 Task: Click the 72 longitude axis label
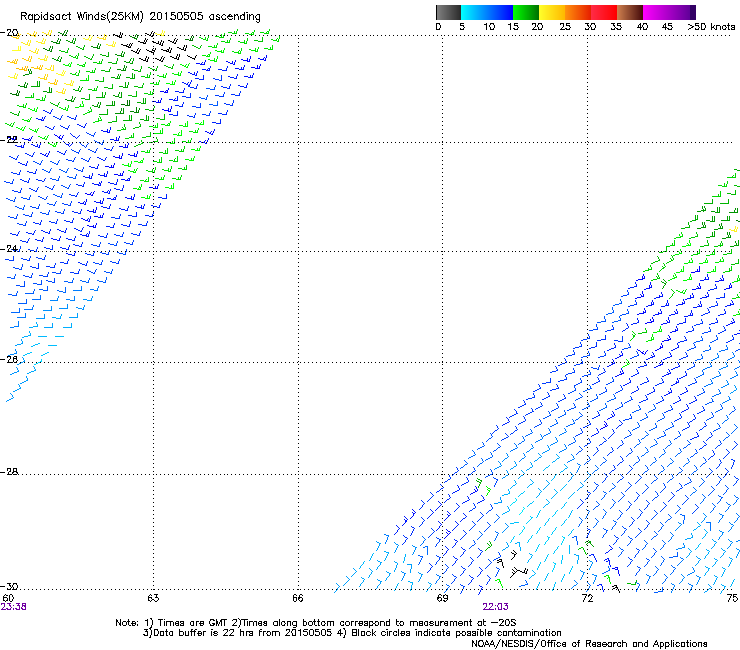click(x=587, y=598)
